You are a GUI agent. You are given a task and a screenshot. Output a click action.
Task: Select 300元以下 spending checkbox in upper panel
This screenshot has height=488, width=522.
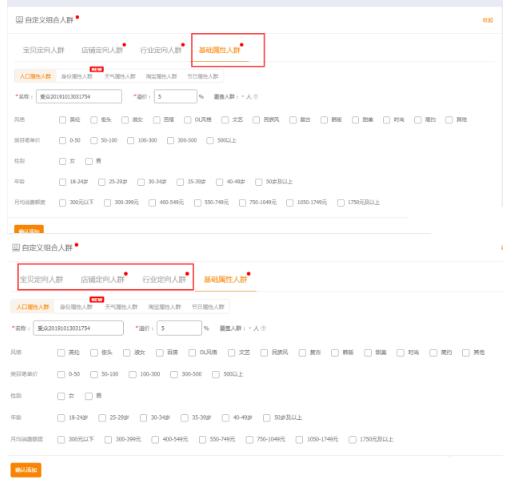(62, 203)
